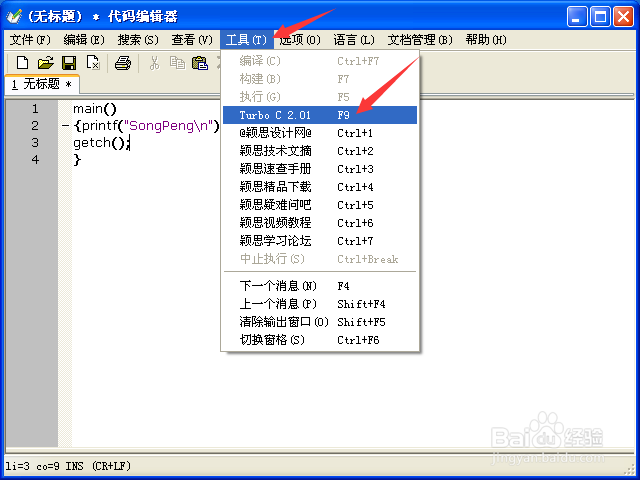Viewport: 640px width, 480px height.
Task: Click the Save floppy disk icon
Action: pyautogui.click(x=69, y=63)
